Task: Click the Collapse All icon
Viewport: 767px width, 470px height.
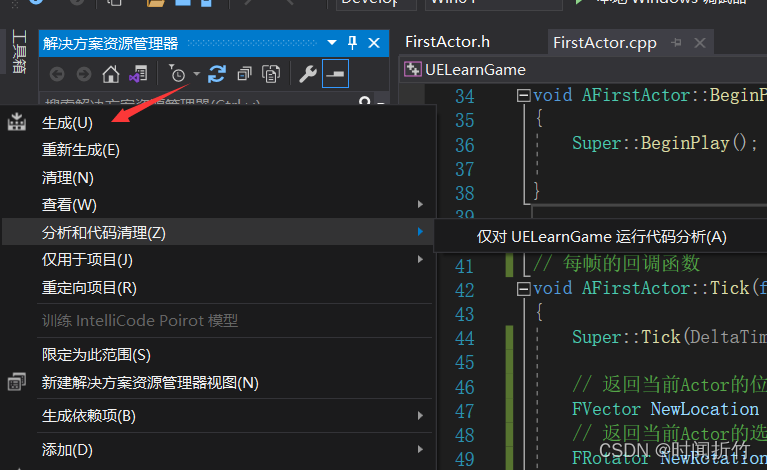Action: pos(244,74)
